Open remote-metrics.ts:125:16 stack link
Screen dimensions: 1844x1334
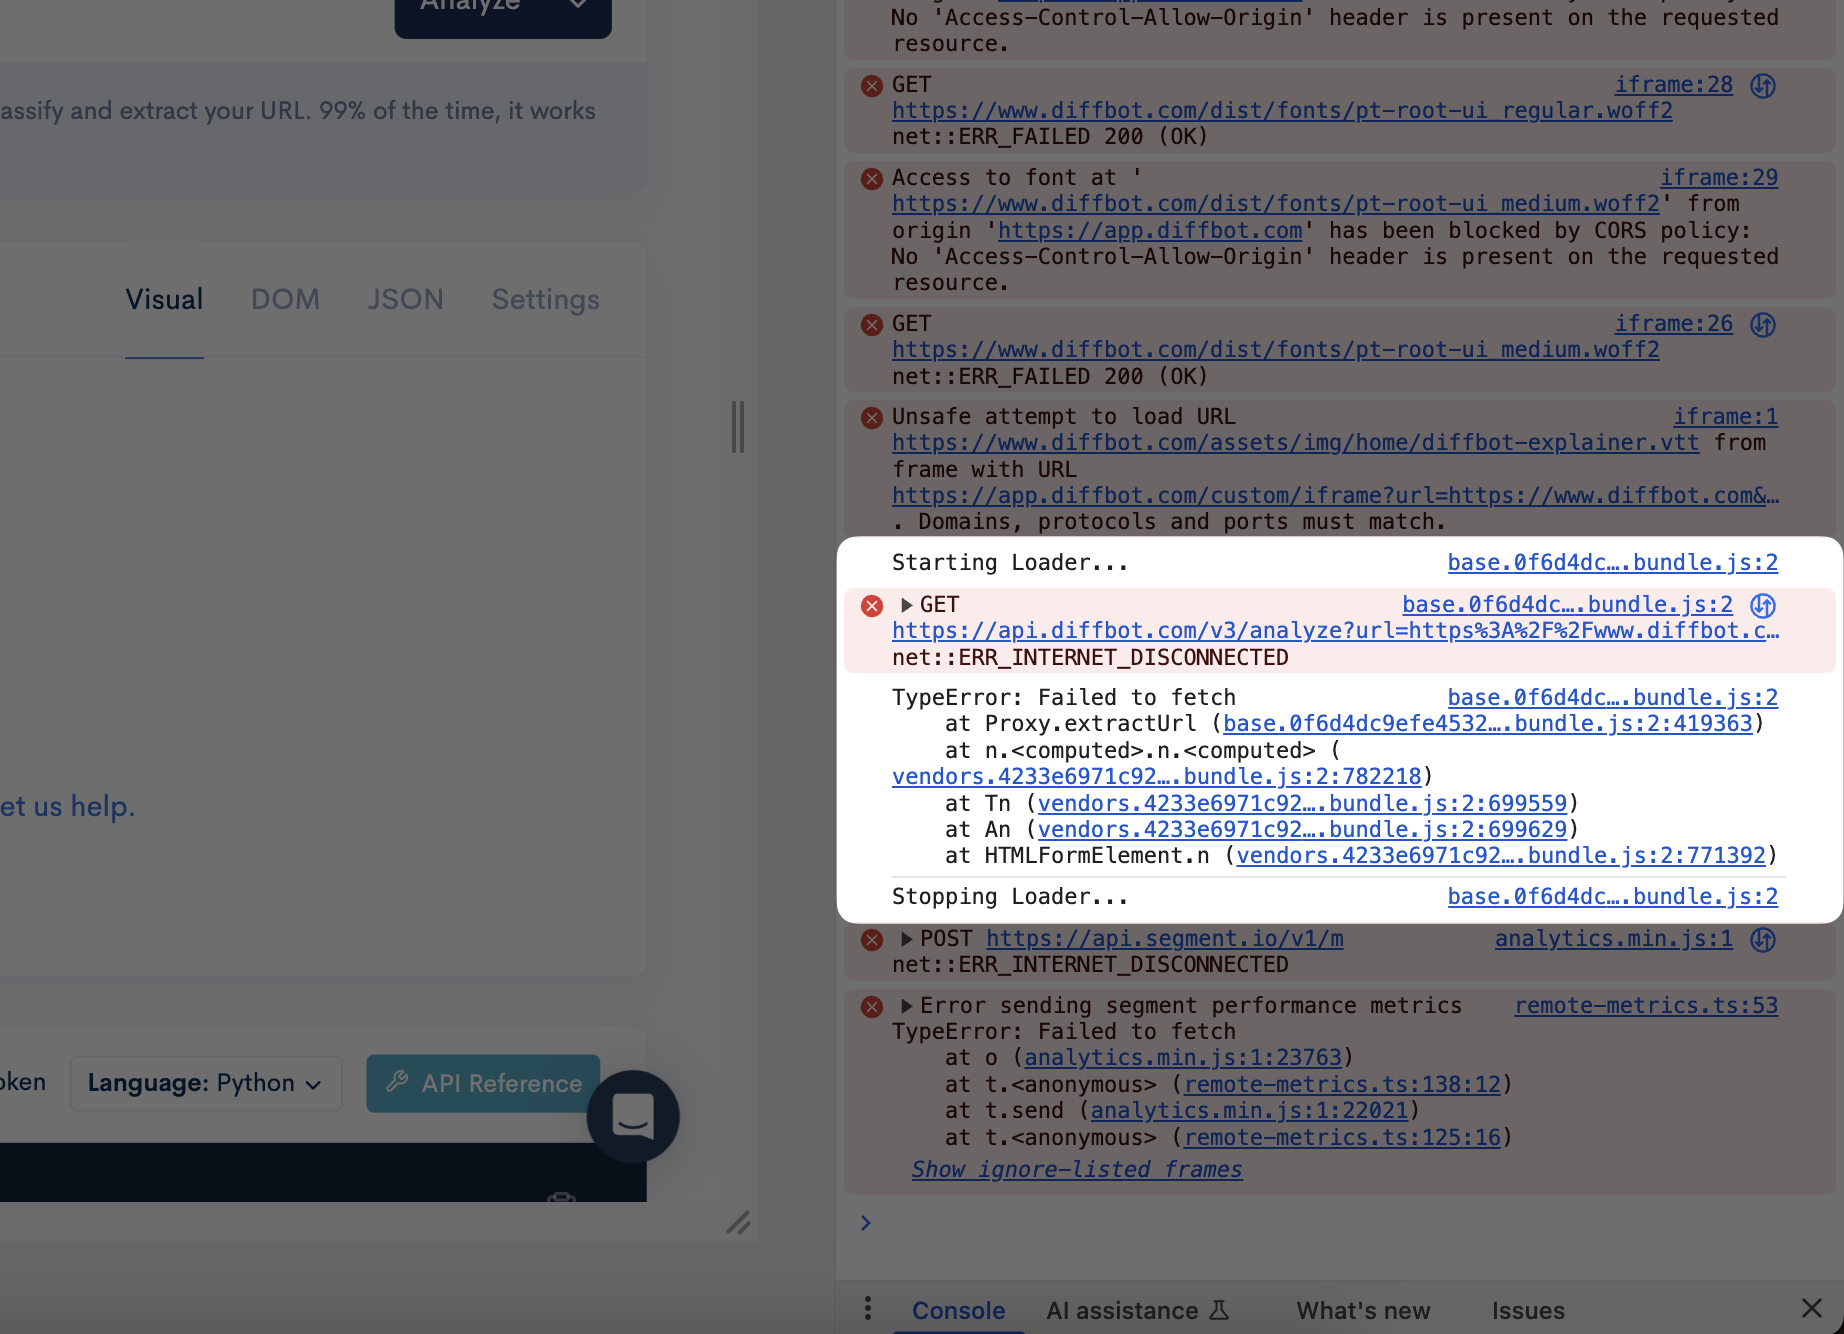coord(1343,1138)
